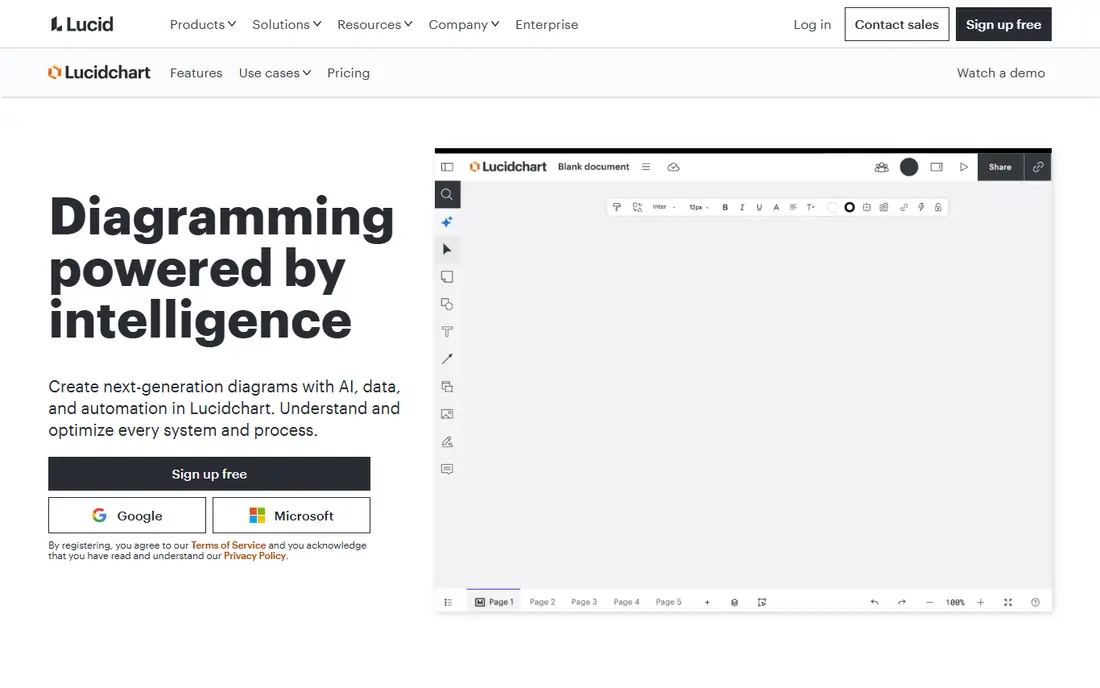
Task: Select the freehand drawing pen tool
Action: pos(447,442)
